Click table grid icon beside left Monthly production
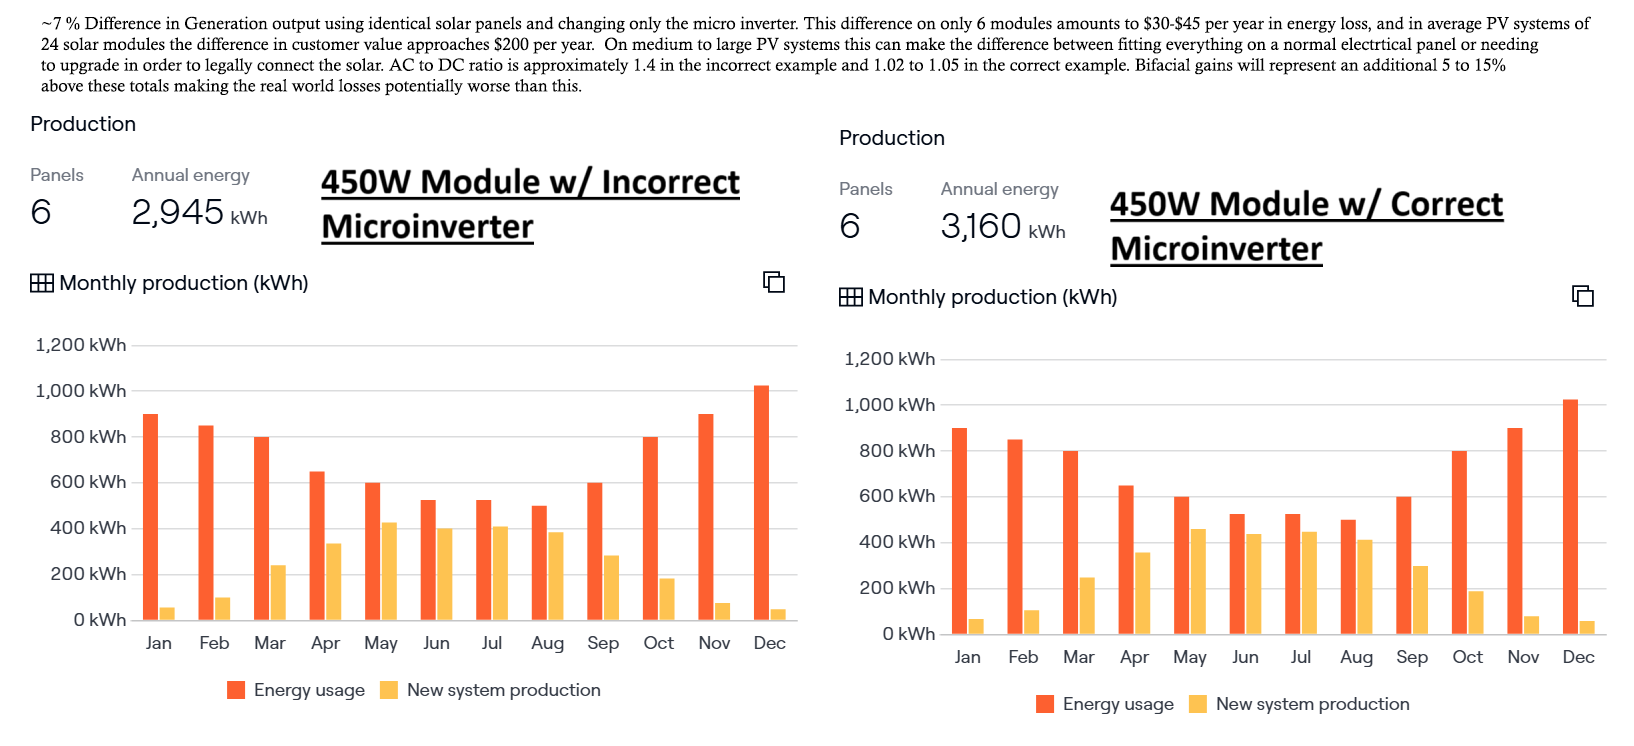Viewport: 1634px width, 746px height. [42, 283]
